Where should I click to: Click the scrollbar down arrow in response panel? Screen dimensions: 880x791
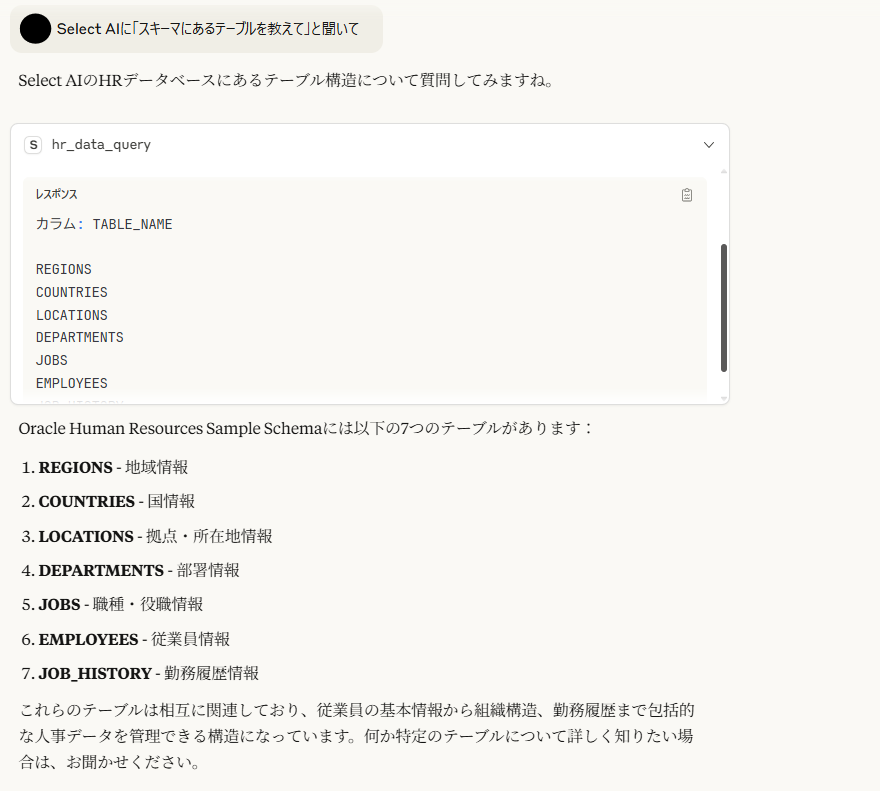723,399
